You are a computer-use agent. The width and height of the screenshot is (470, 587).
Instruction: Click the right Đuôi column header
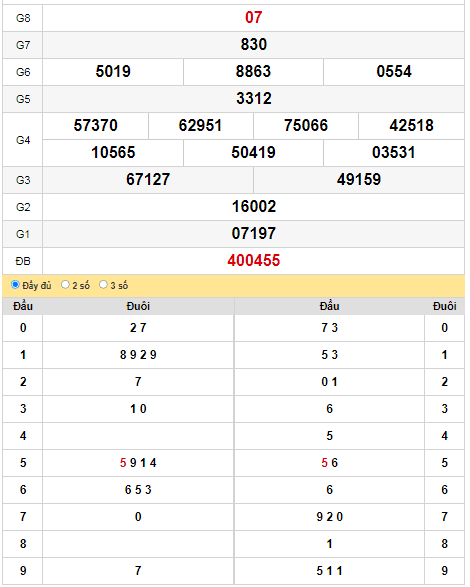coord(445,306)
